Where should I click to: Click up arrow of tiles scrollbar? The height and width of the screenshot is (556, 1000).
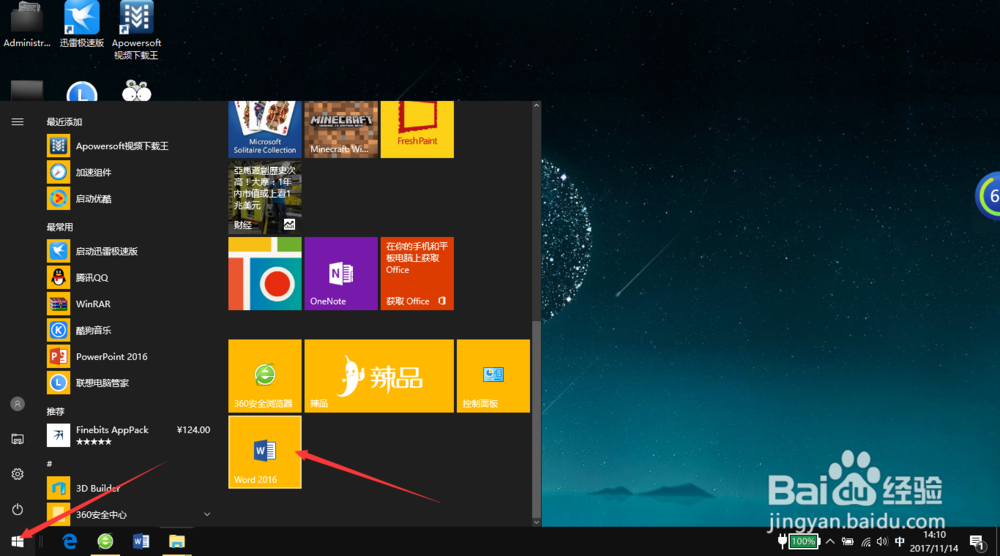(x=536, y=106)
